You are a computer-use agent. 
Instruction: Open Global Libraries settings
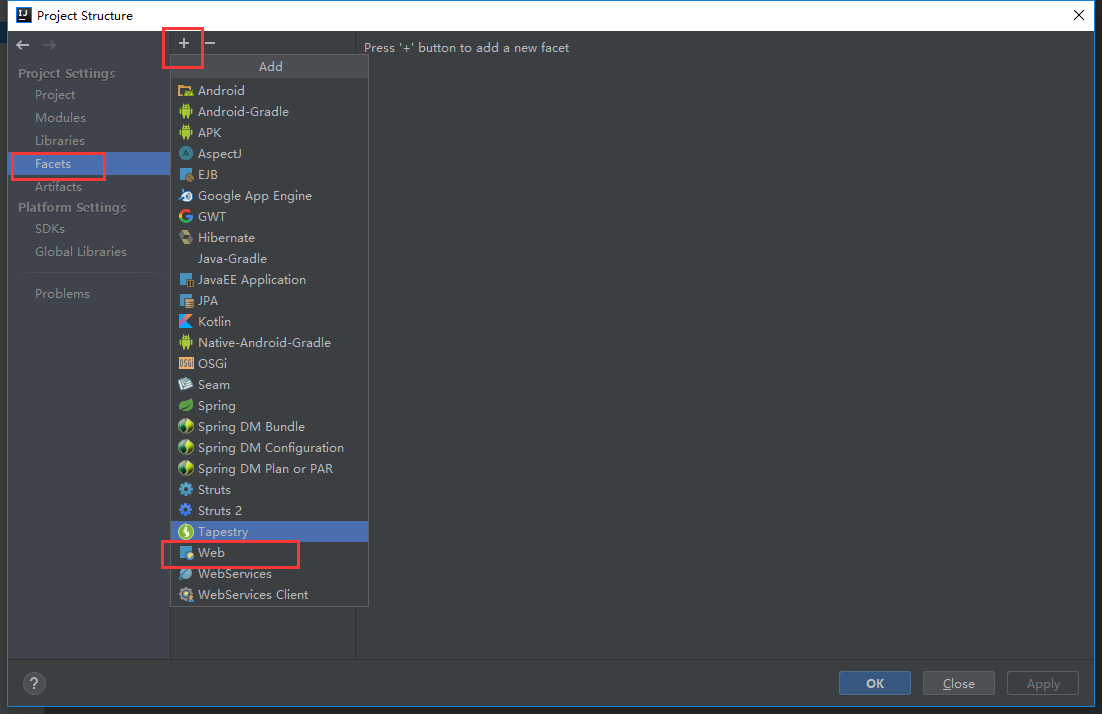click(81, 252)
